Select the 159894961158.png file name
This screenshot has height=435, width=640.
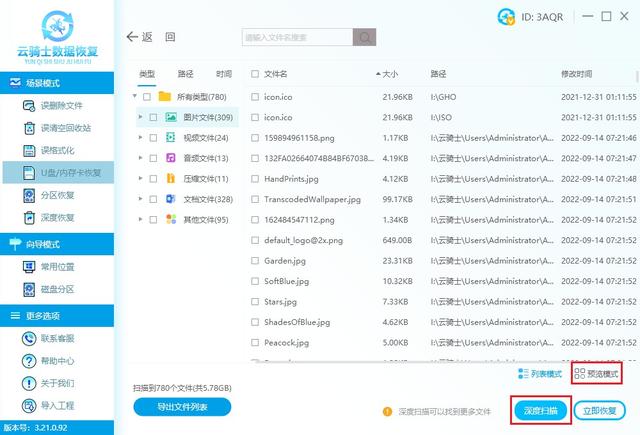(x=299, y=138)
